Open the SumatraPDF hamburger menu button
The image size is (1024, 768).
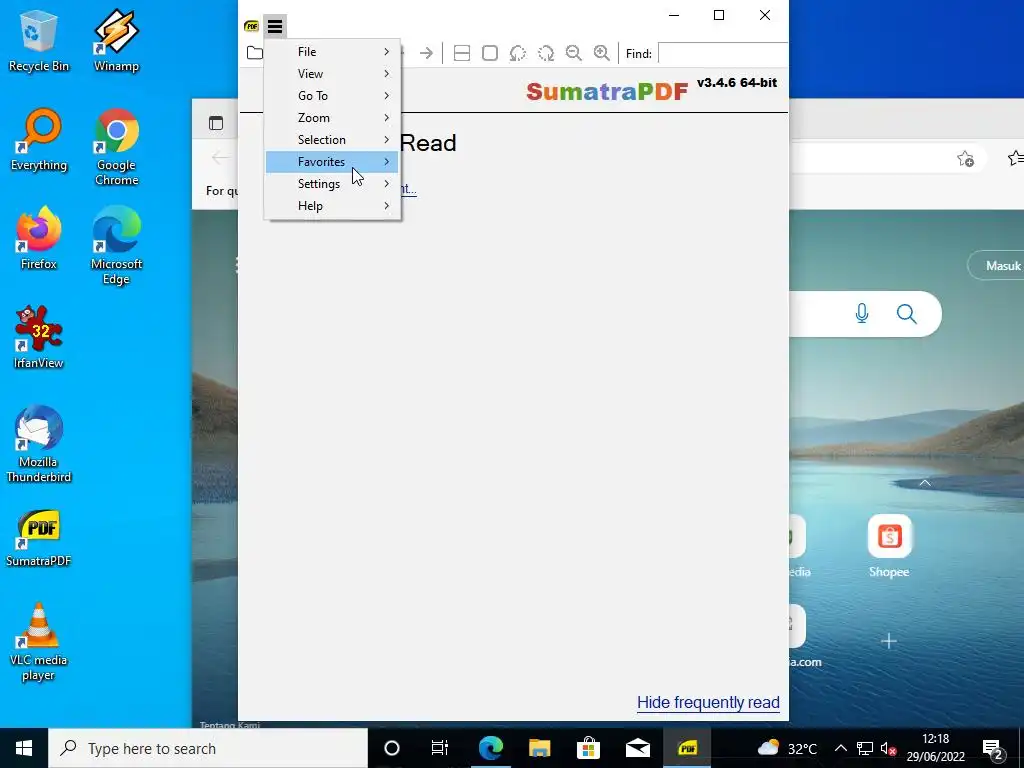tap(275, 26)
